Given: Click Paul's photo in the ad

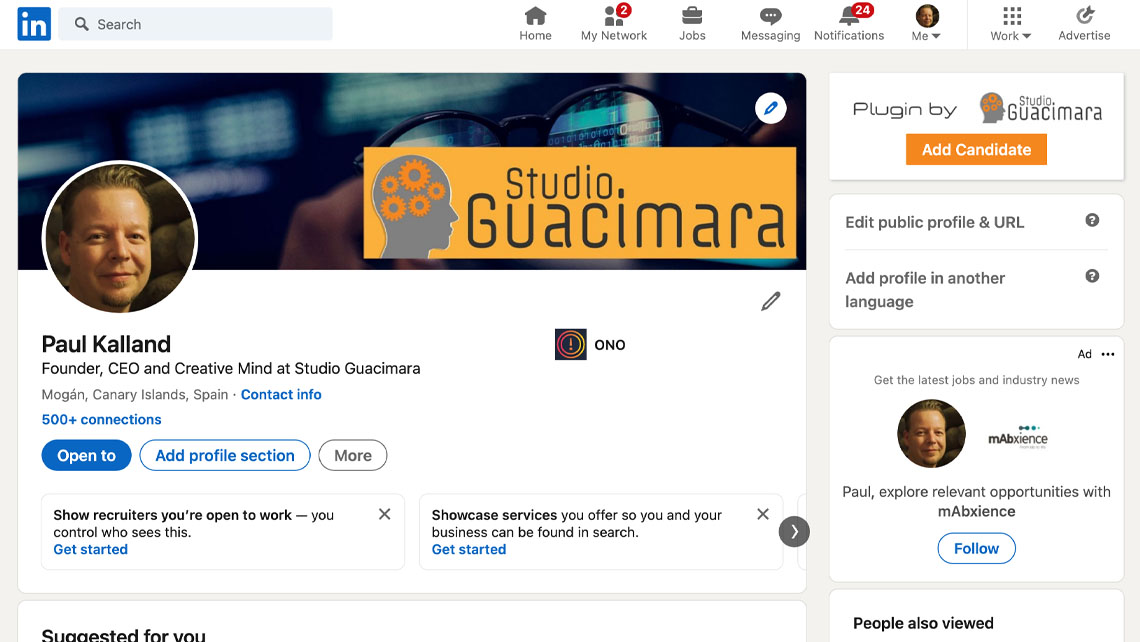Looking at the screenshot, I should 931,433.
